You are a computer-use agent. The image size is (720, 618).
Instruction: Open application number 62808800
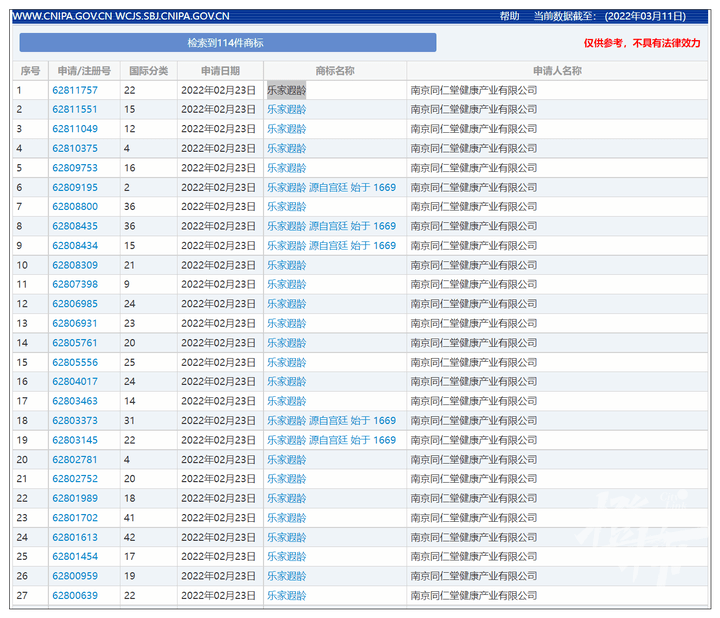click(75, 207)
